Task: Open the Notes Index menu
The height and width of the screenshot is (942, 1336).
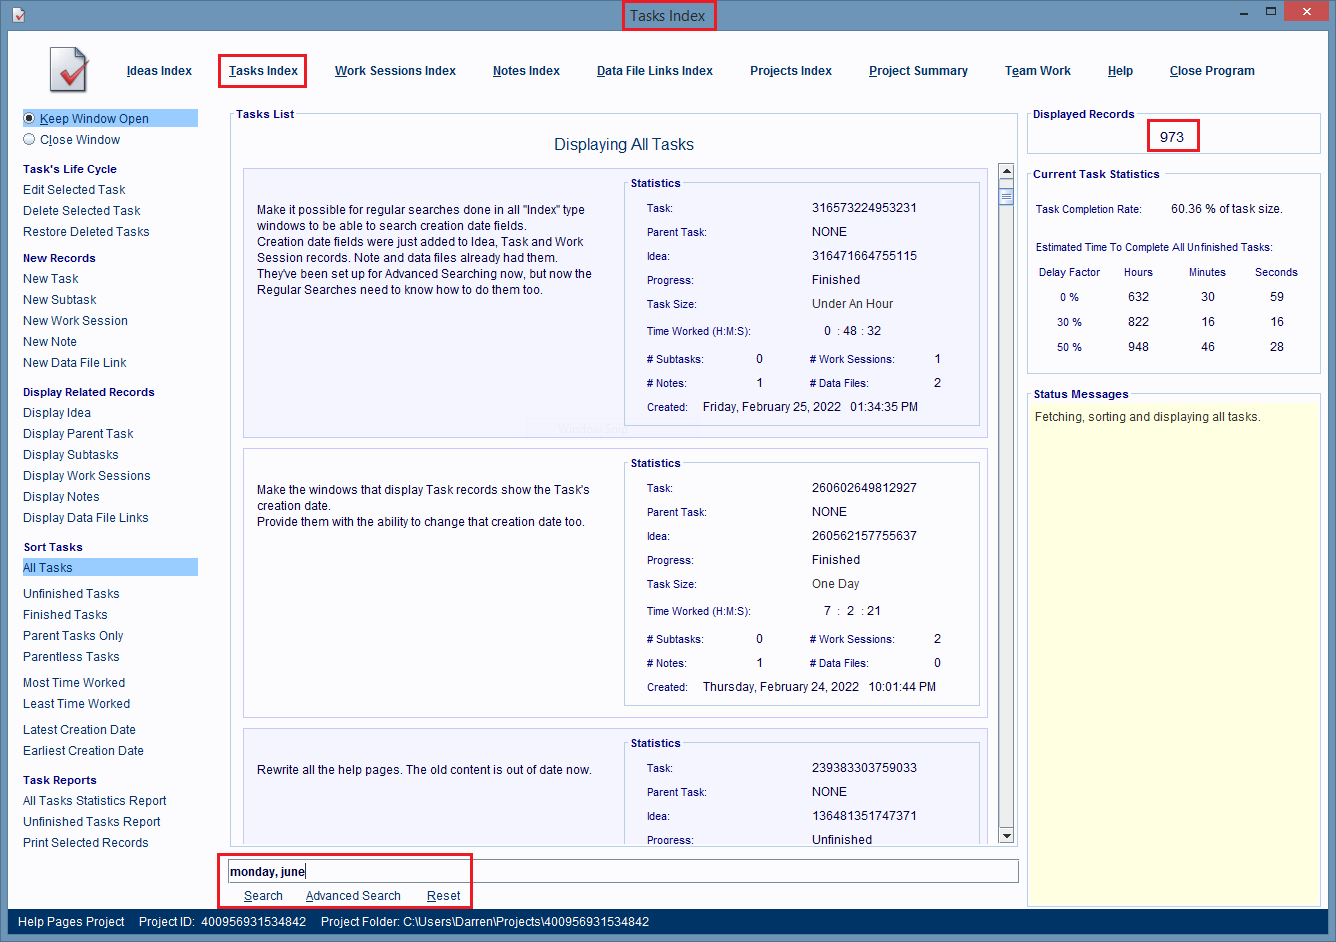Action: coord(526,71)
